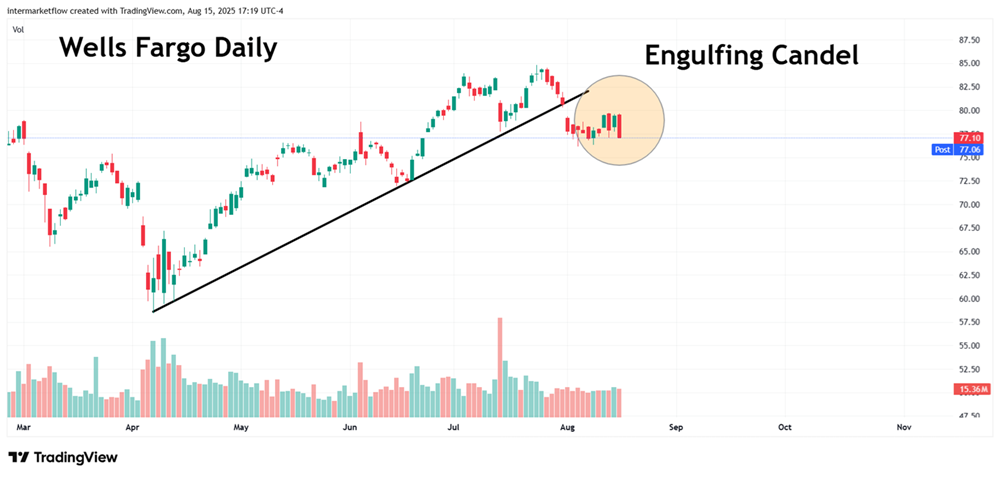Click the "Wells Fargo Daily" title text

(x=168, y=47)
